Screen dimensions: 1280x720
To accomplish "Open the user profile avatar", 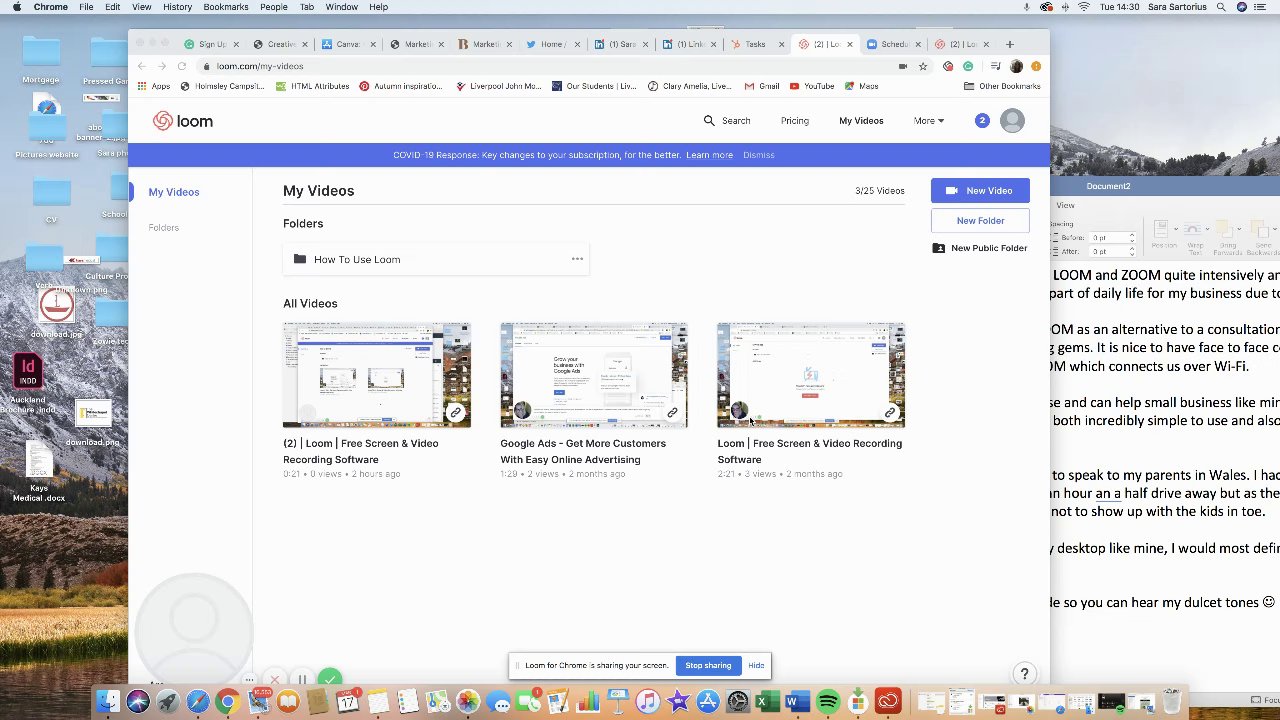I will [x=1012, y=121].
